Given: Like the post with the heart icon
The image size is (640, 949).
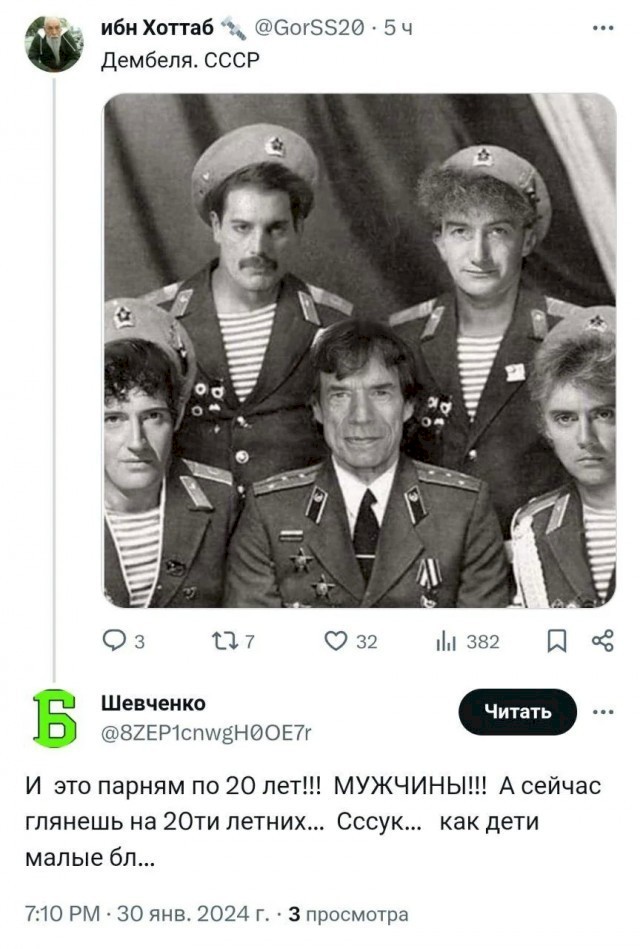Looking at the screenshot, I should click(336, 640).
